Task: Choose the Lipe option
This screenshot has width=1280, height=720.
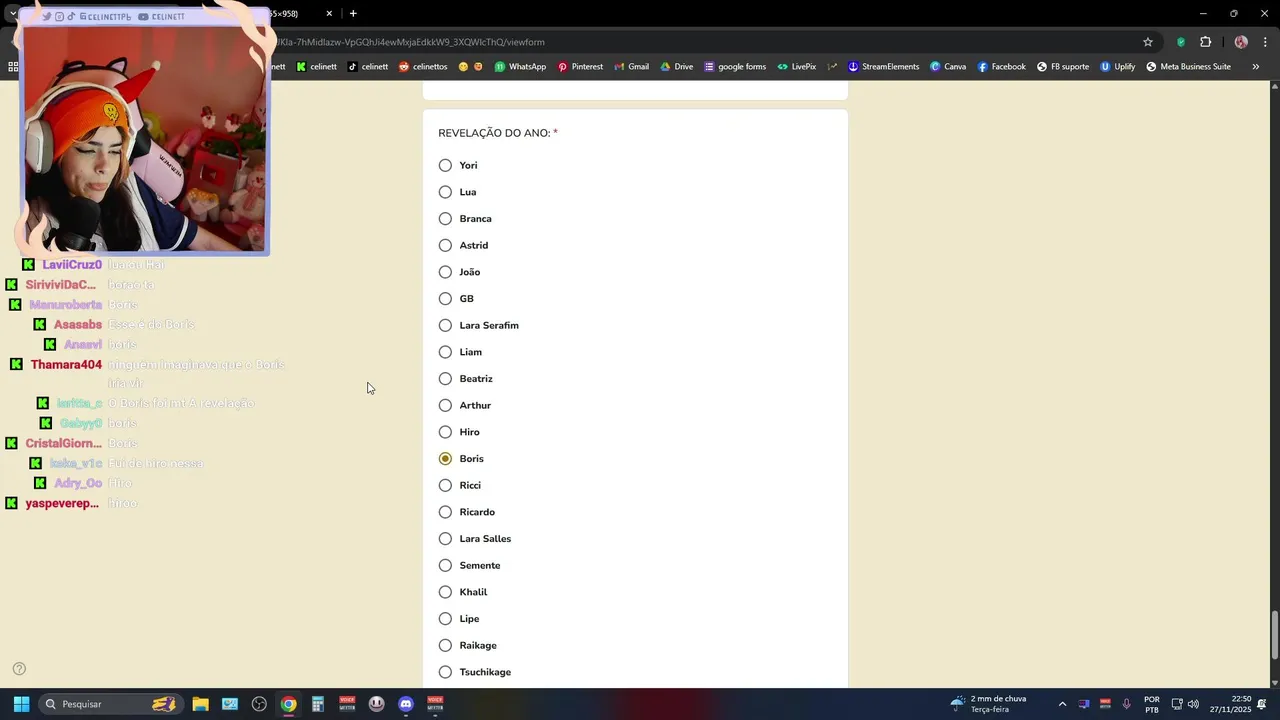Action: coord(445,619)
